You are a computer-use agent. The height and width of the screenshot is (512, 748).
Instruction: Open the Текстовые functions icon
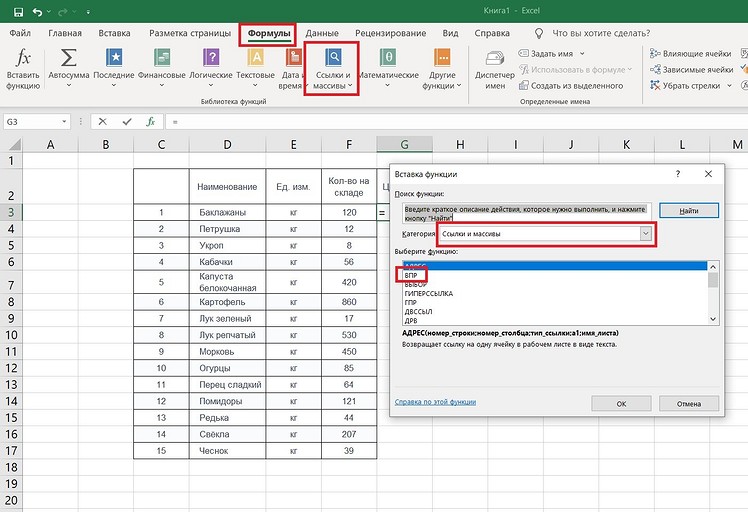(x=255, y=60)
